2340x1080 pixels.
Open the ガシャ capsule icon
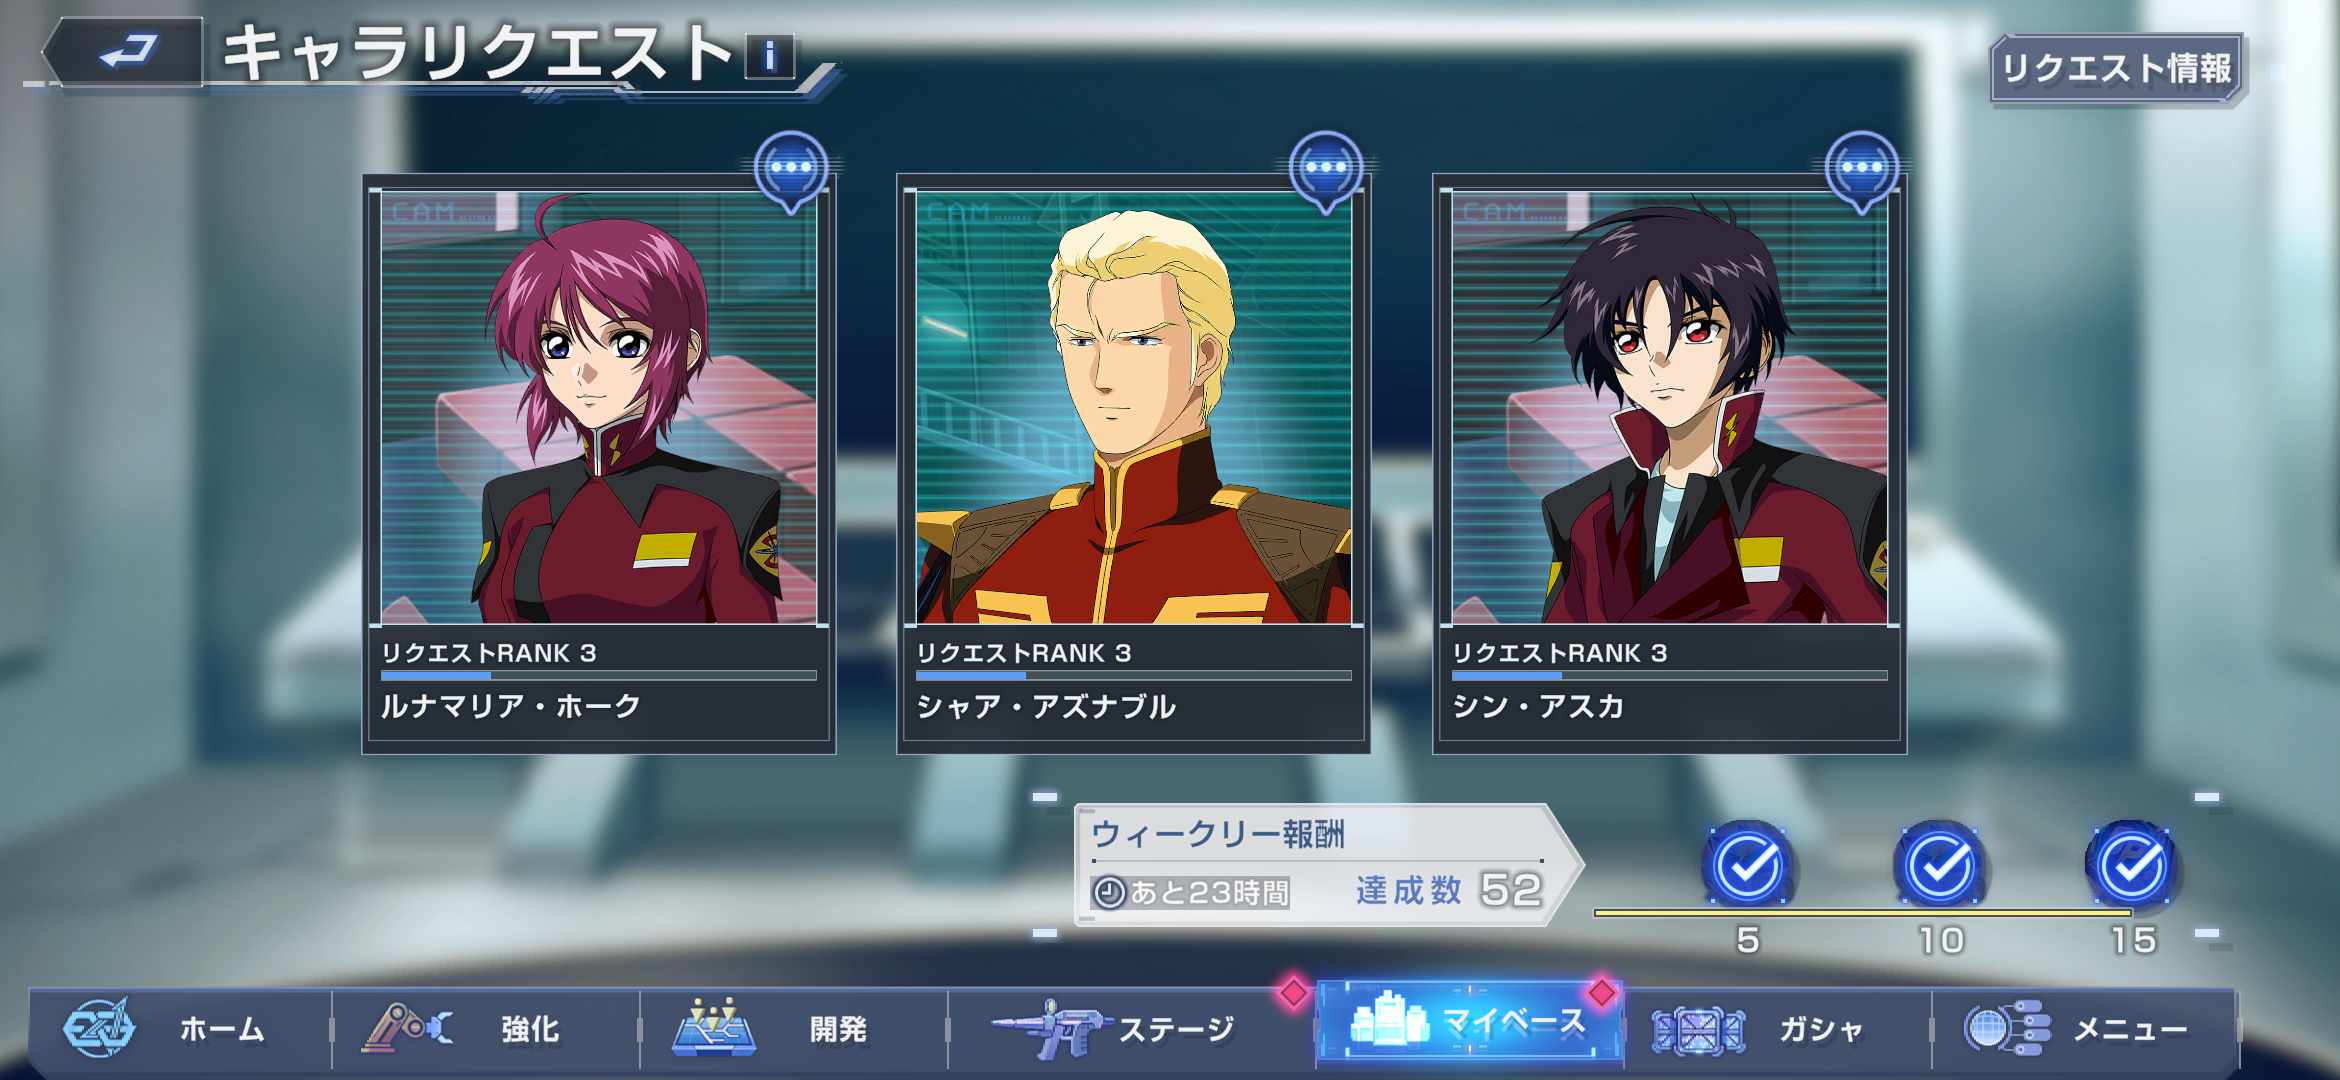[x=1698, y=1030]
